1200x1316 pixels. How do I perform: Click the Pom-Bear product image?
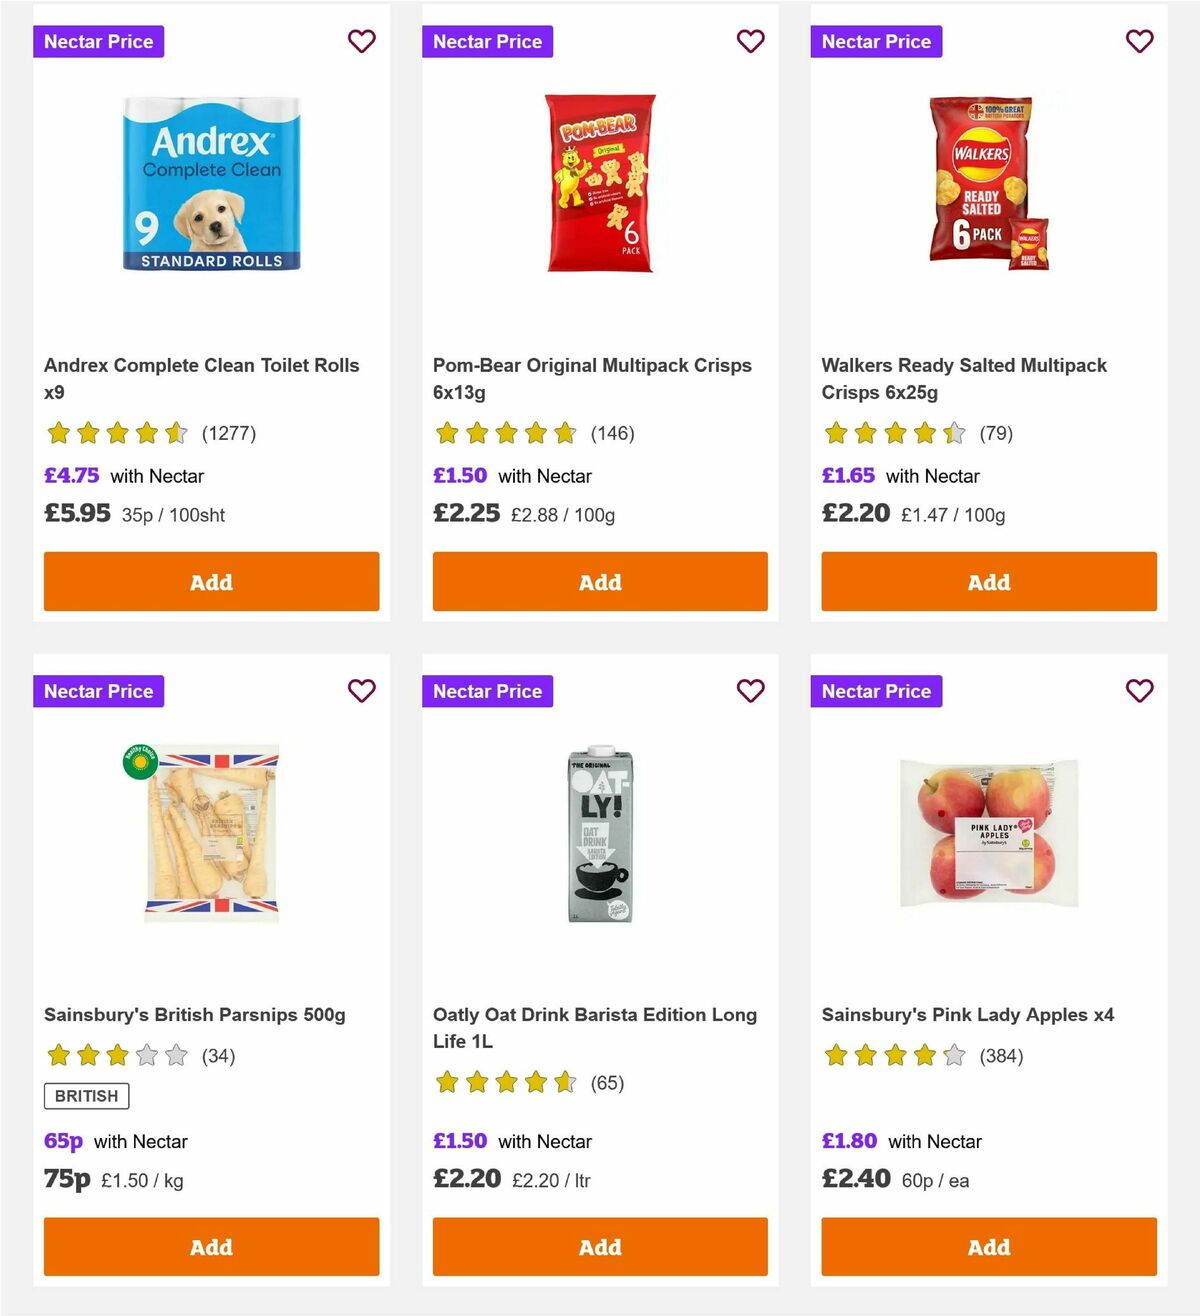pos(600,182)
